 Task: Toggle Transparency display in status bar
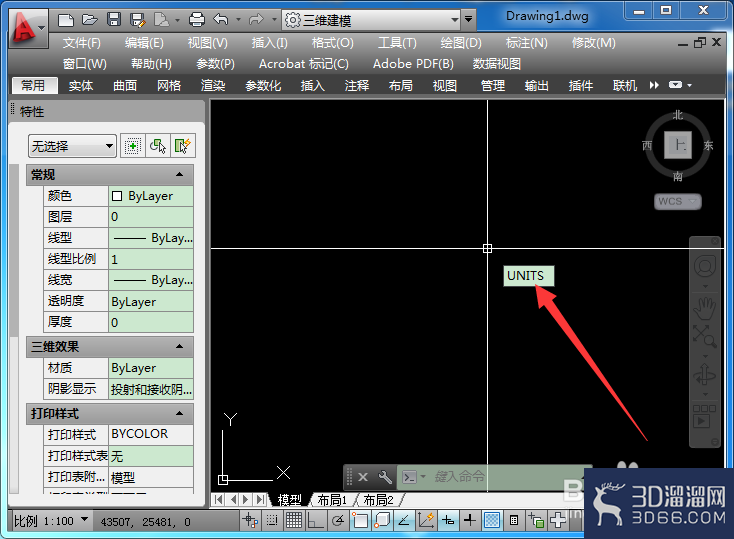[x=492, y=520]
